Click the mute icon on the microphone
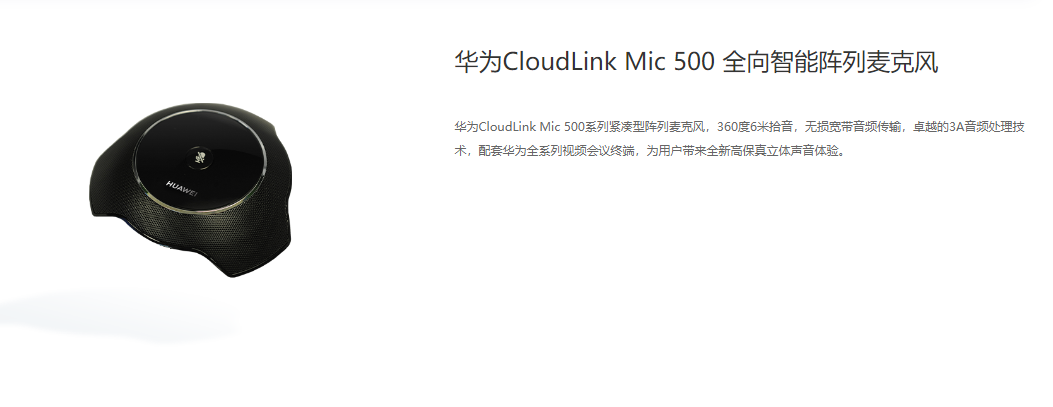 click(x=199, y=159)
